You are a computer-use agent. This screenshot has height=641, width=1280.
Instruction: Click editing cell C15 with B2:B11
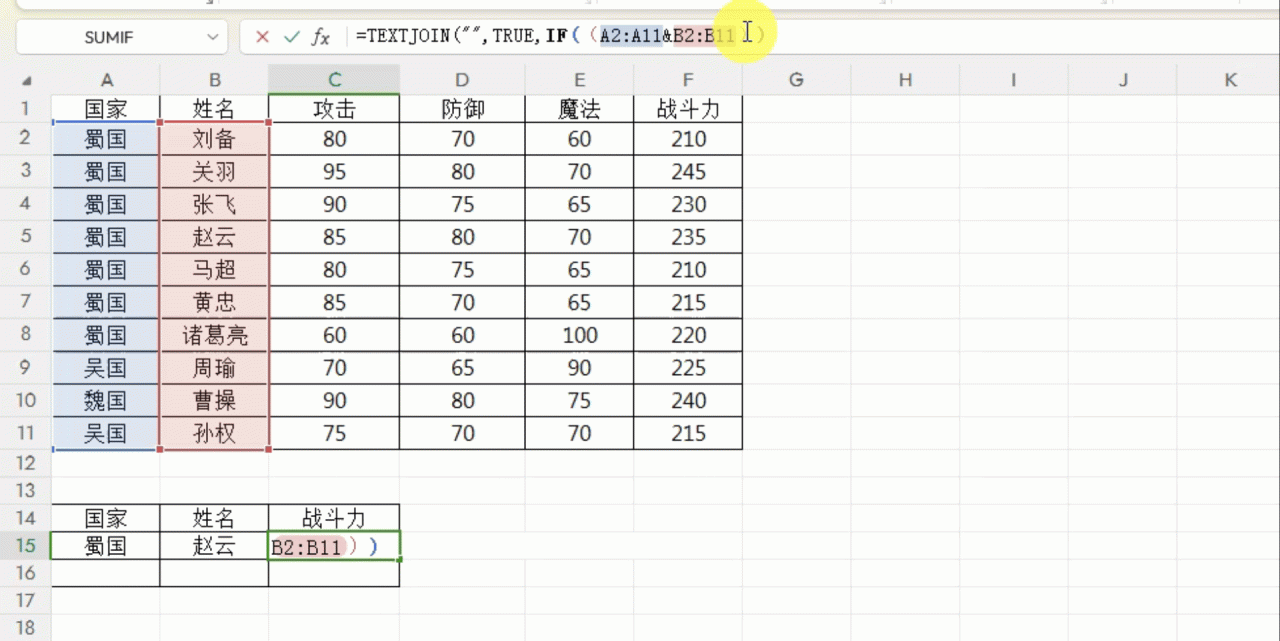coord(334,546)
